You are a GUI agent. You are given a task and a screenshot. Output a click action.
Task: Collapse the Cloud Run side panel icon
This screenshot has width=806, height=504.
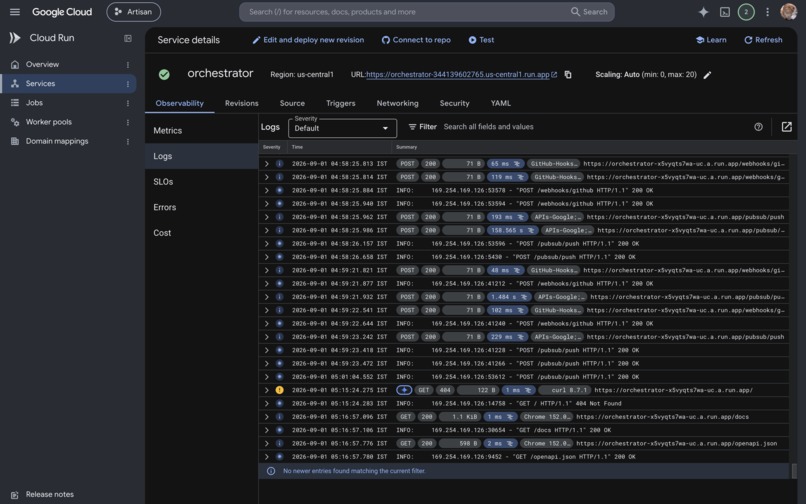point(127,38)
